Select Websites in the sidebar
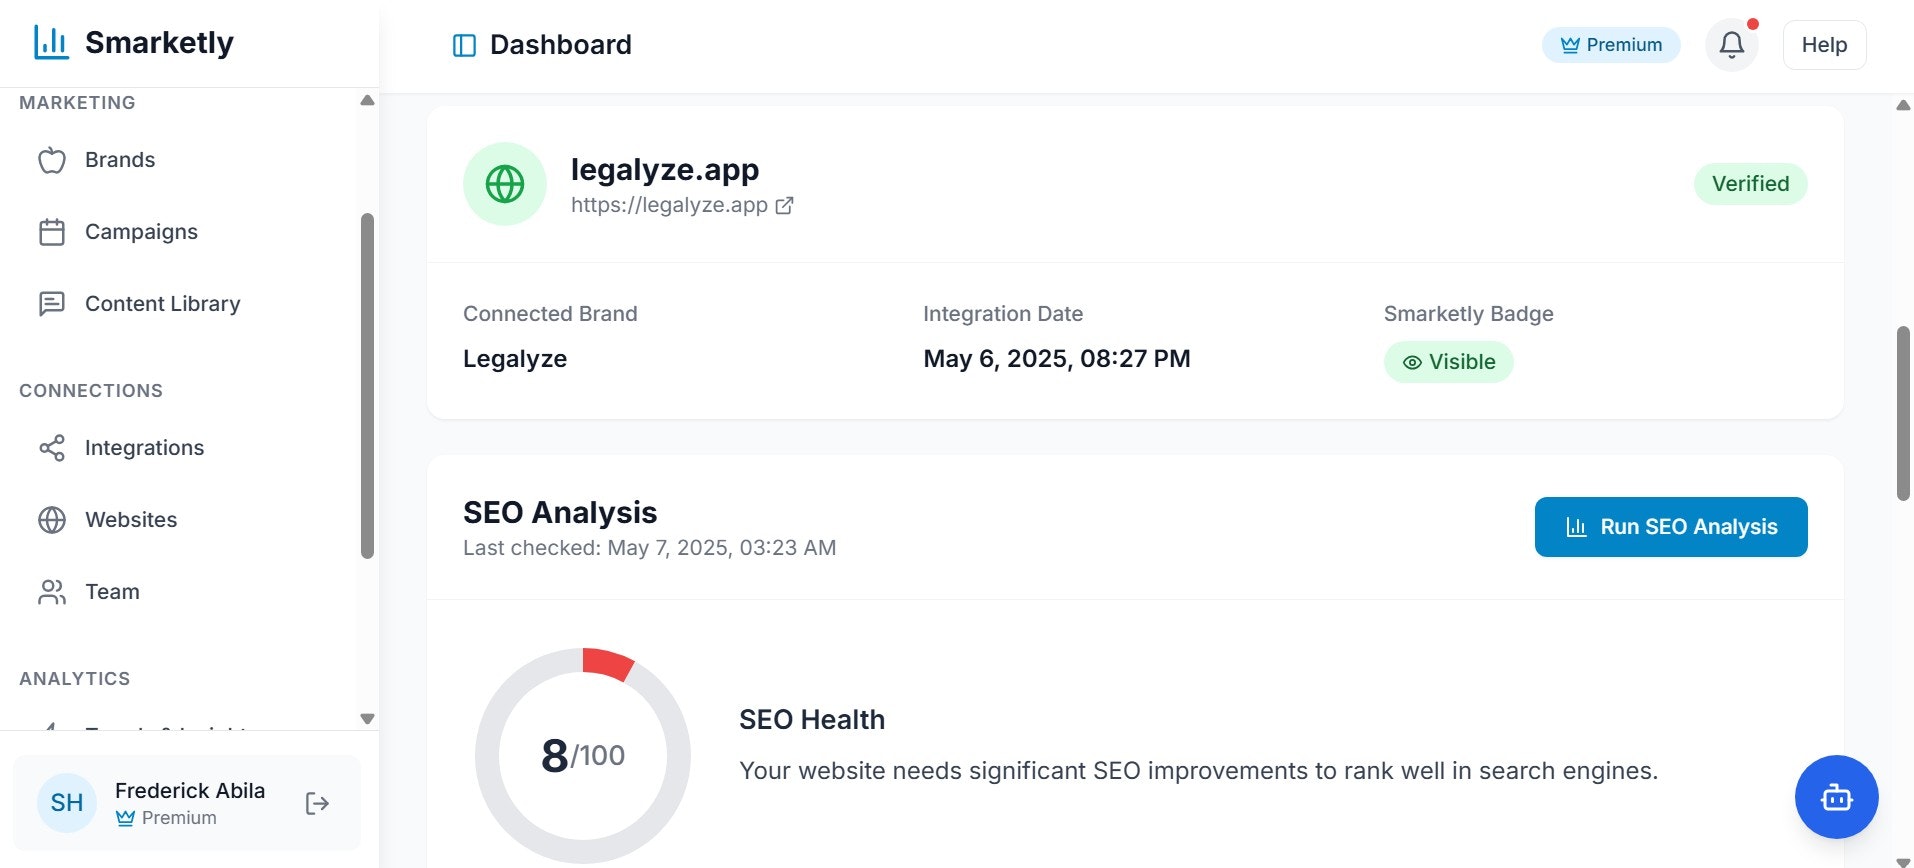 click(131, 520)
